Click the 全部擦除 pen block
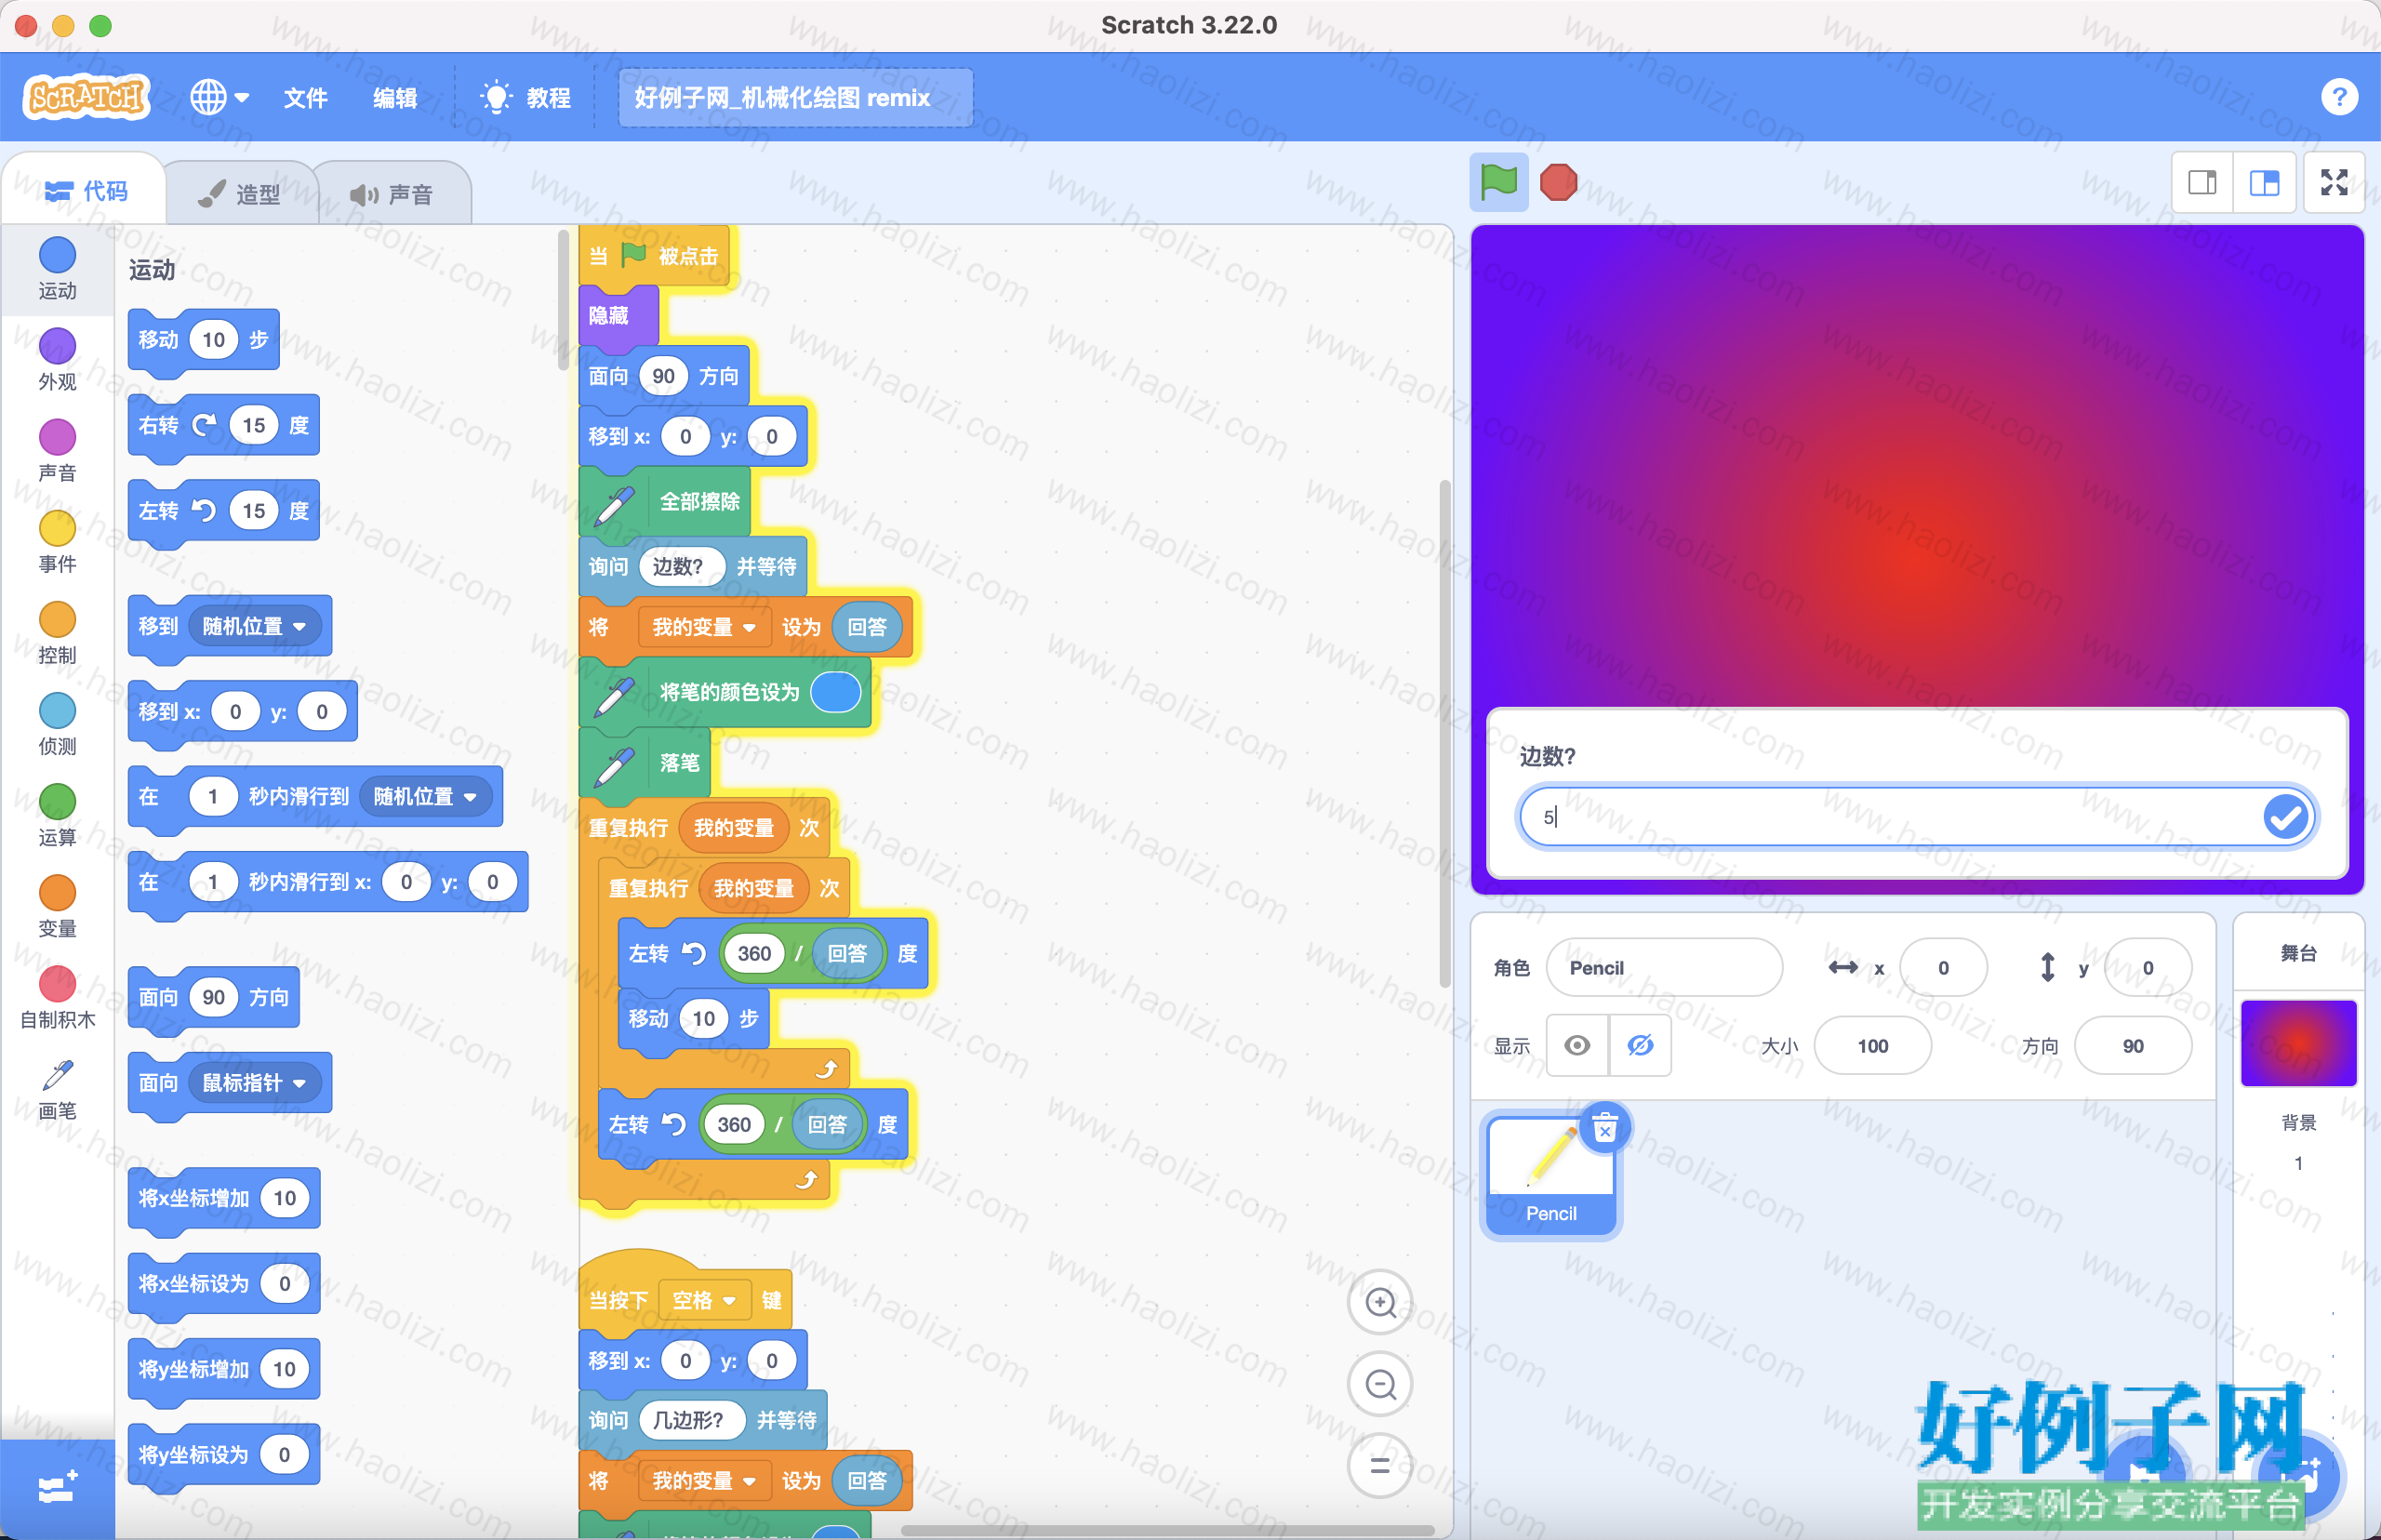 point(665,501)
